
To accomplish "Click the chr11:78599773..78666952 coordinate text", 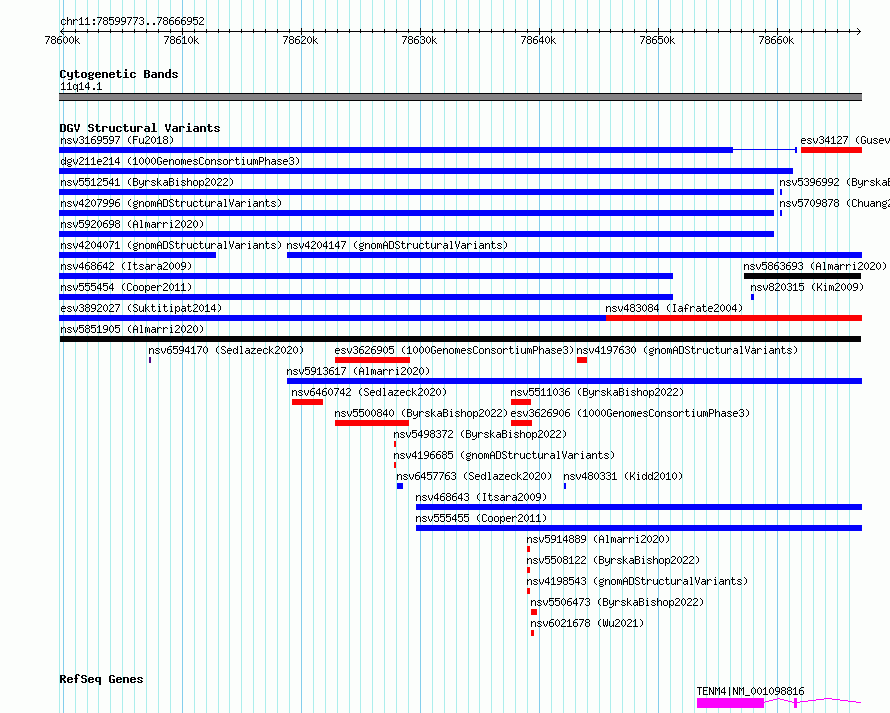I will tap(132, 21).
